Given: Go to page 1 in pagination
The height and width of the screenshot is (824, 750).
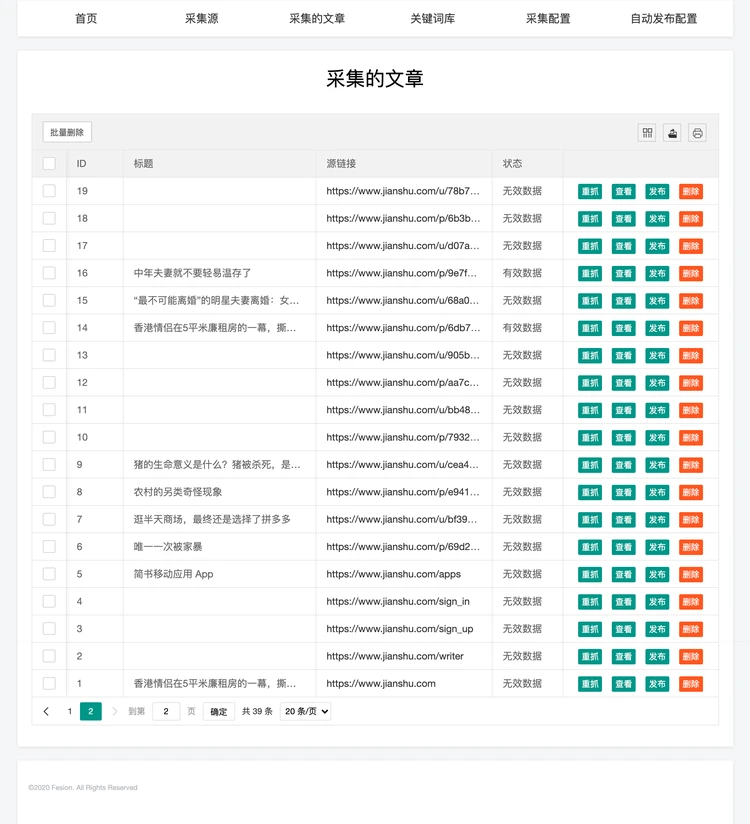Looking at the screenshot, I should pos(69,711).
